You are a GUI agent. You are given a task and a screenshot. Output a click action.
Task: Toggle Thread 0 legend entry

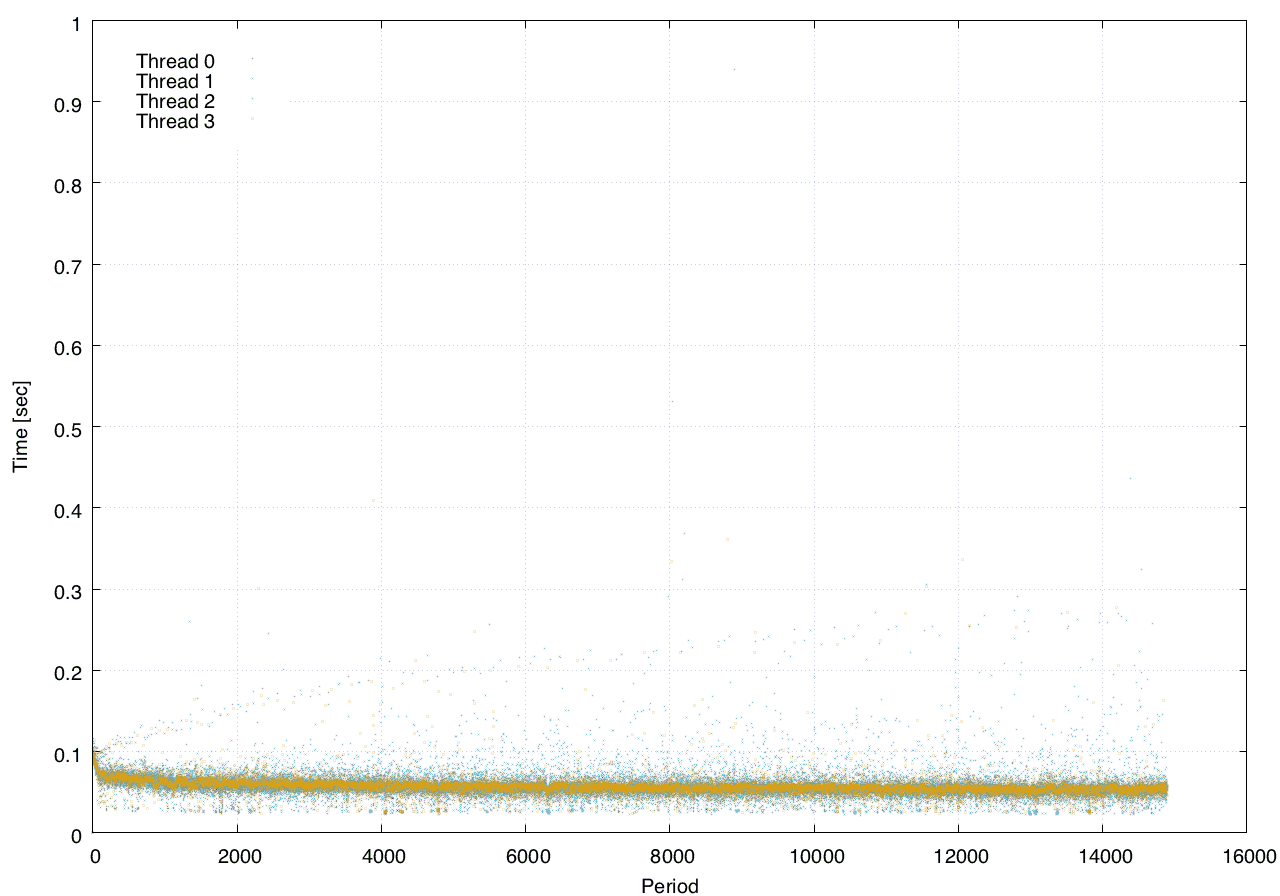click(175, 61)
